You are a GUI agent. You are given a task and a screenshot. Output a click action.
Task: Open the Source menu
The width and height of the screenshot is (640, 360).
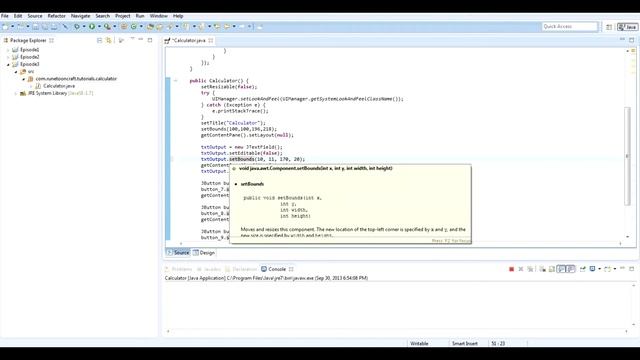pos(35,16)
